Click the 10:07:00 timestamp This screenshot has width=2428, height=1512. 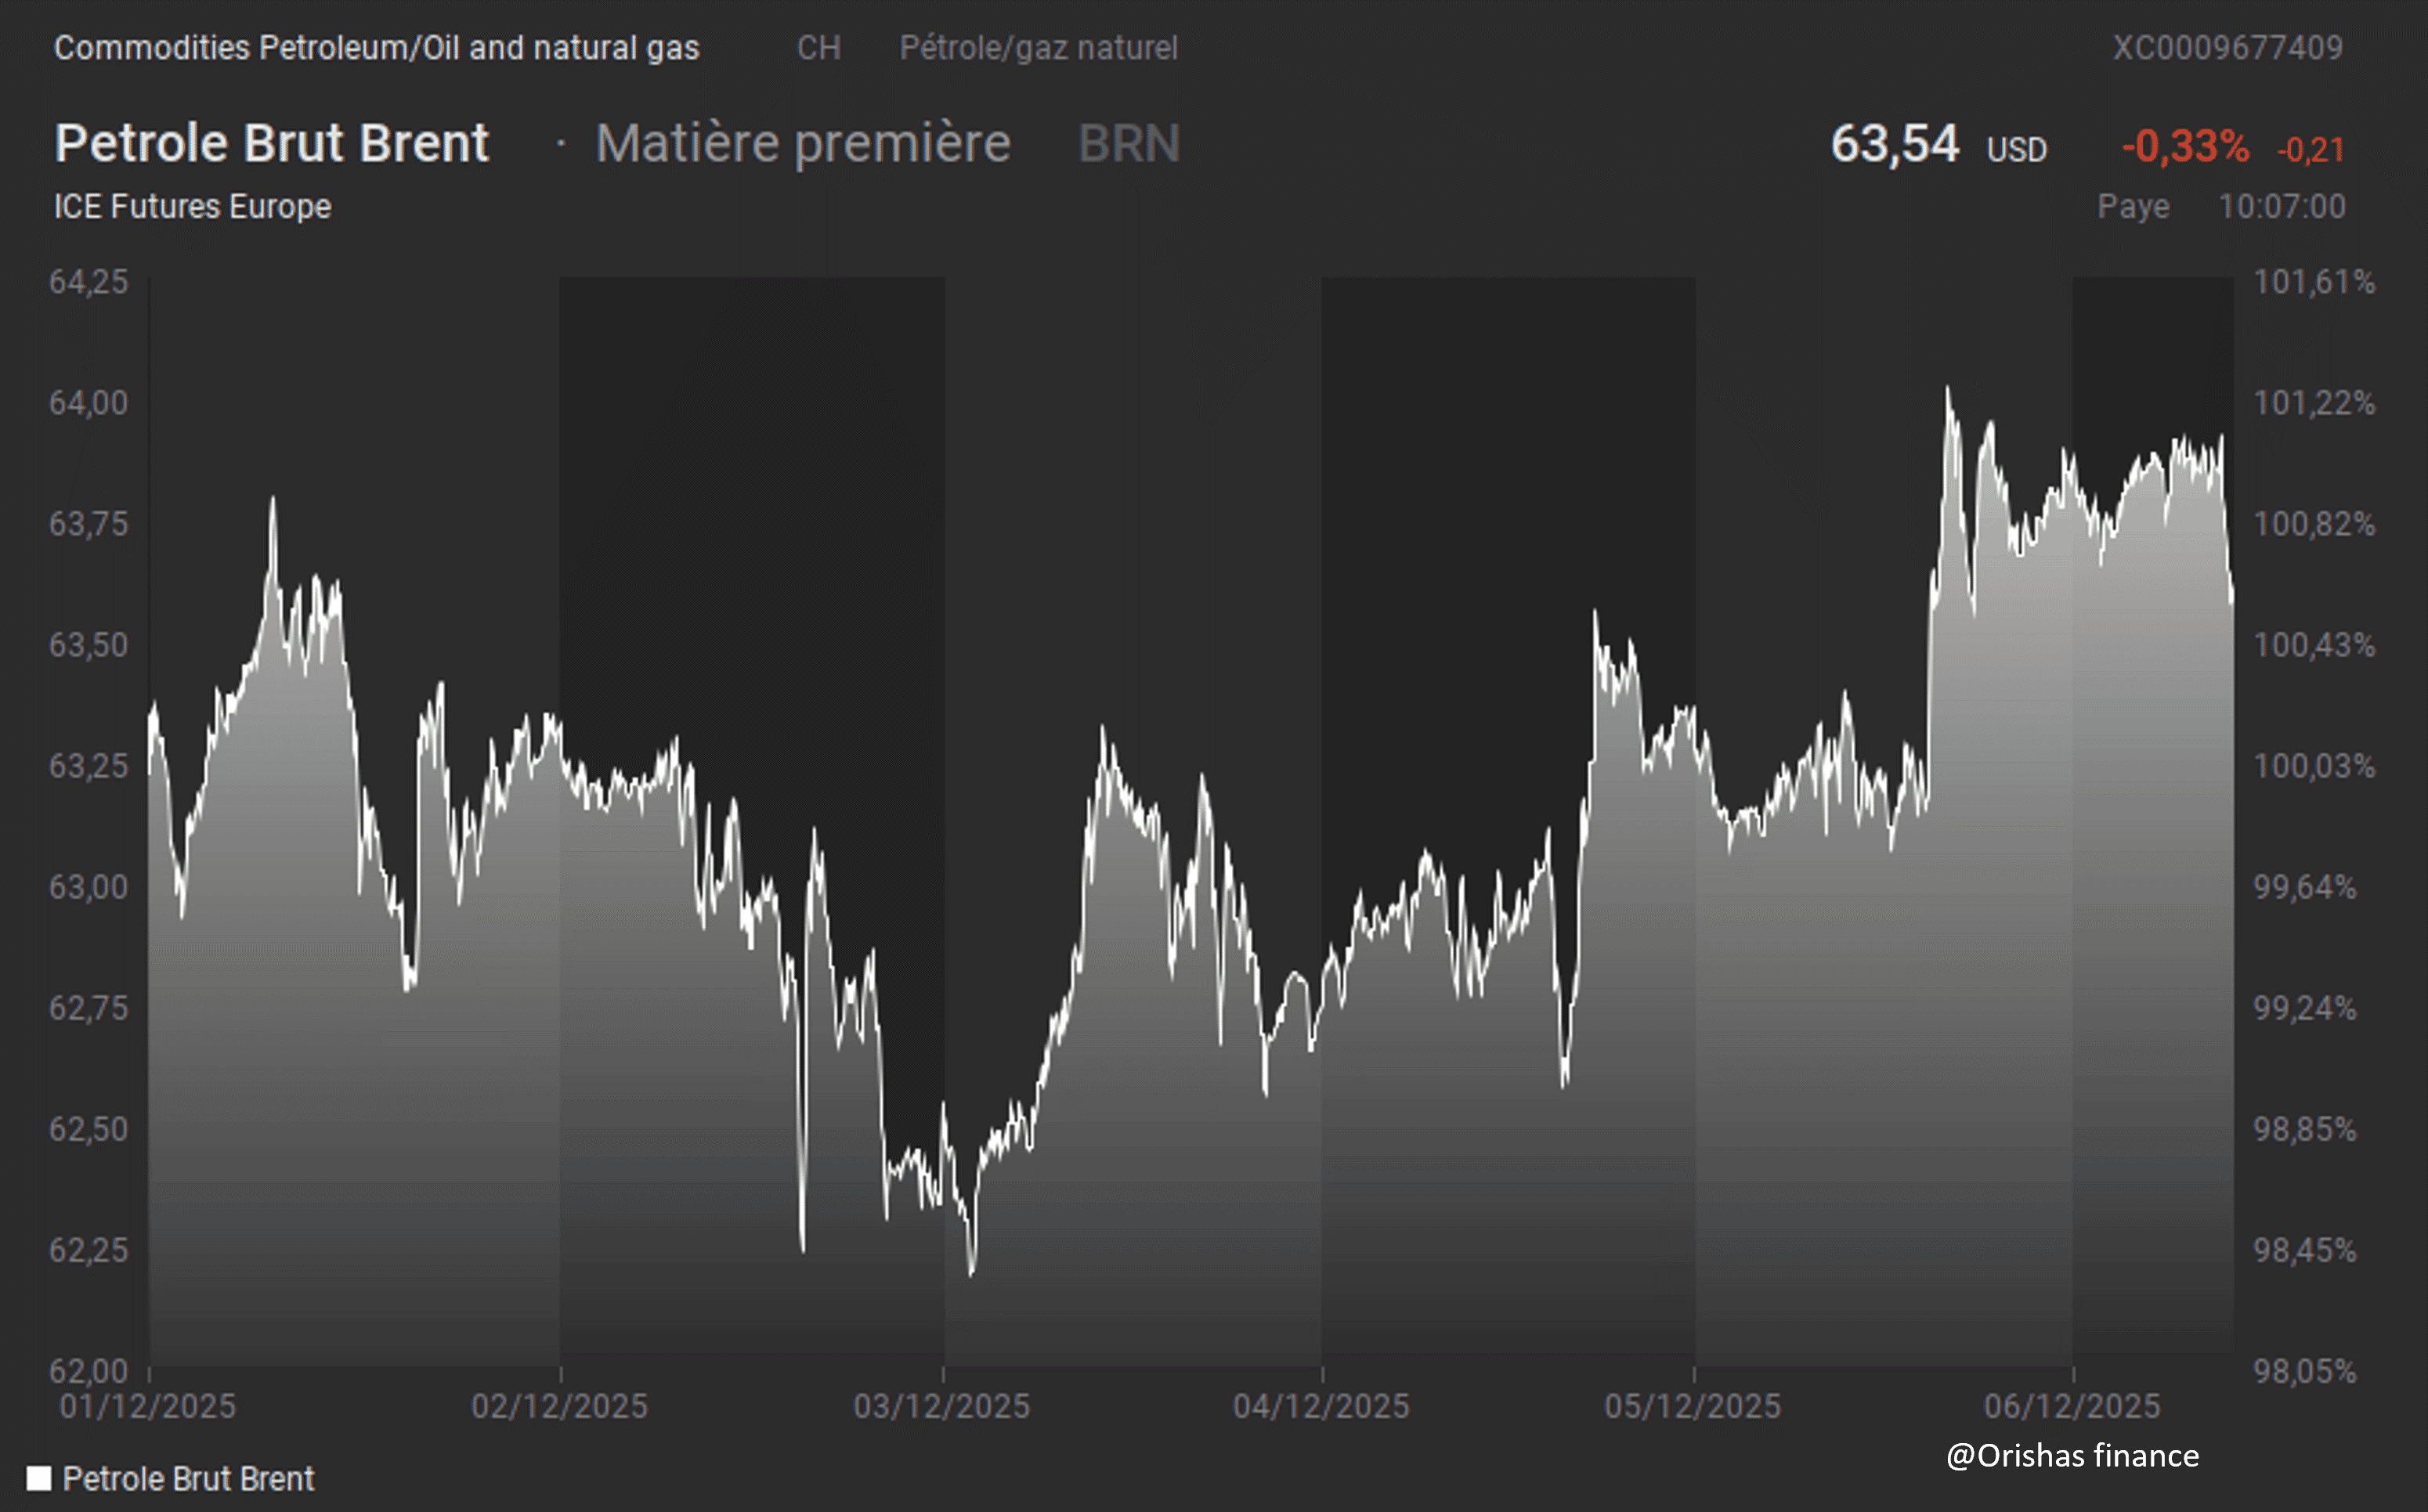pos(2281,206)
